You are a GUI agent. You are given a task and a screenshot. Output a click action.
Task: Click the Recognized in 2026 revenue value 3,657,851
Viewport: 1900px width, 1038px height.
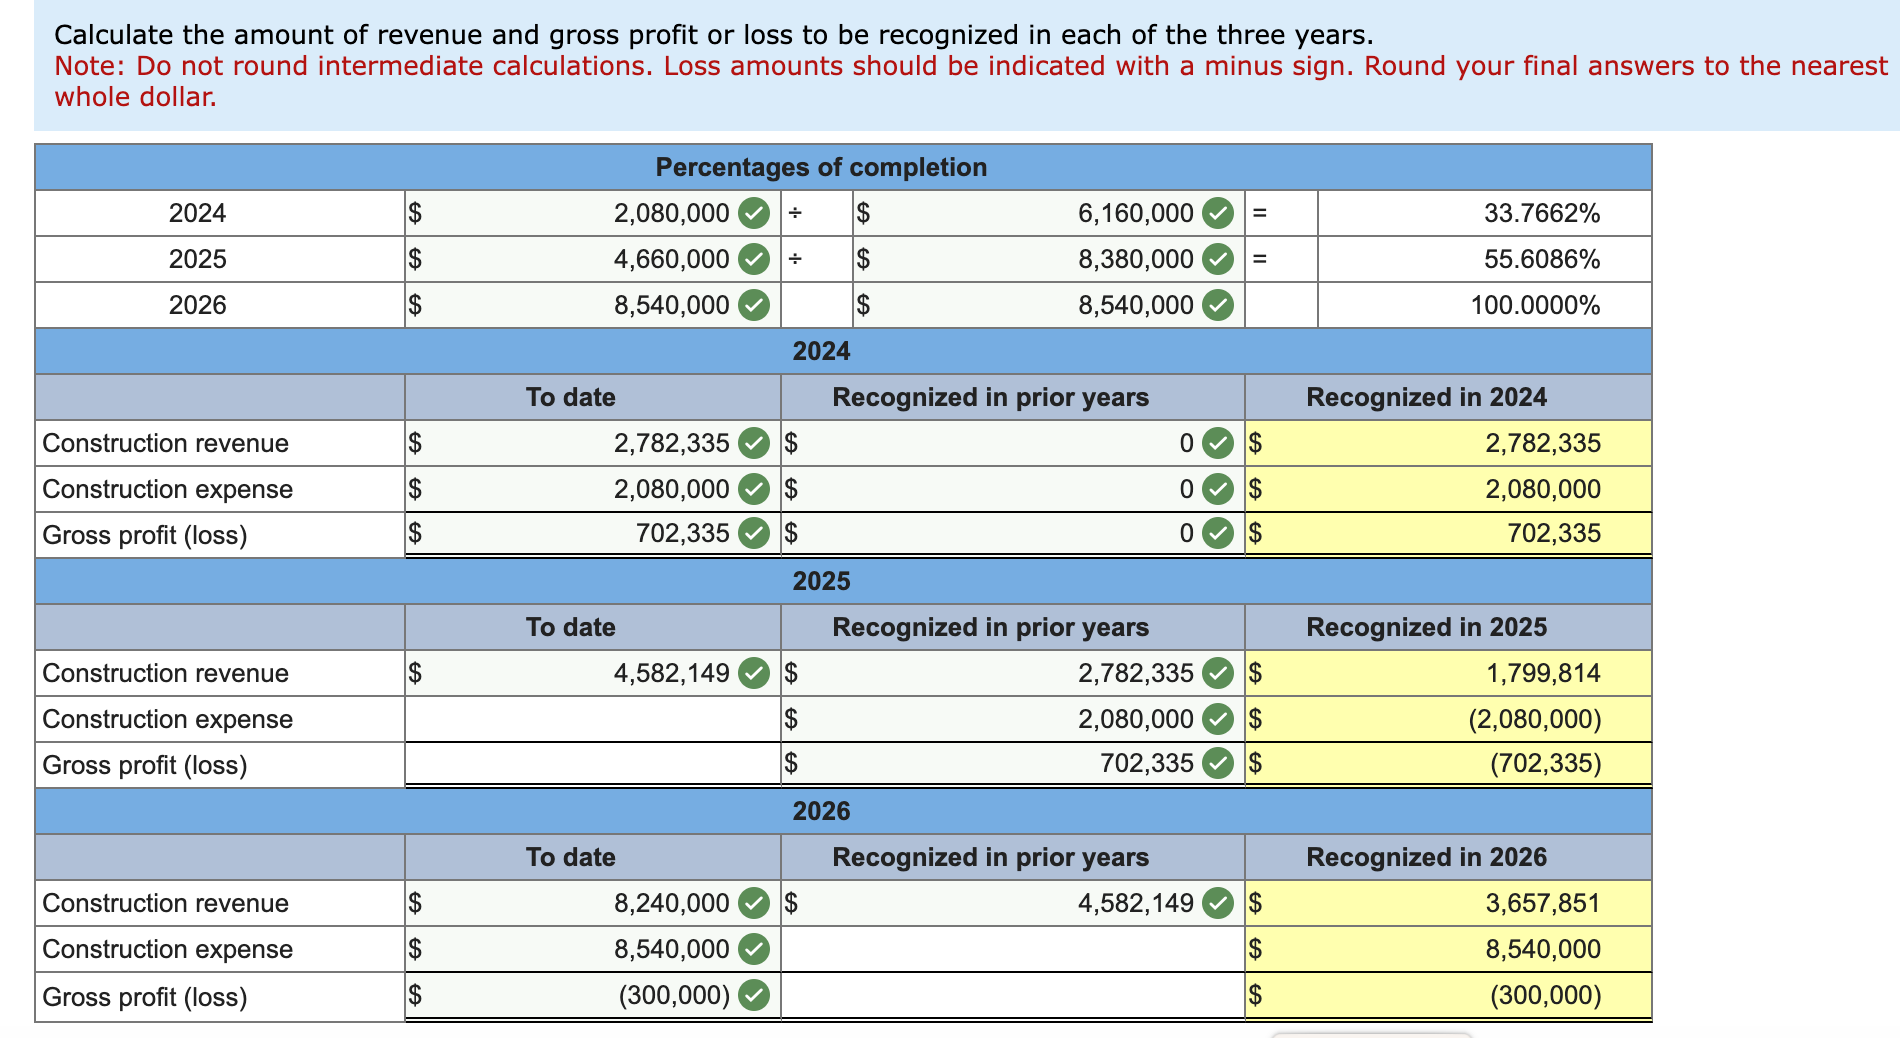[x=1543, y=903]
